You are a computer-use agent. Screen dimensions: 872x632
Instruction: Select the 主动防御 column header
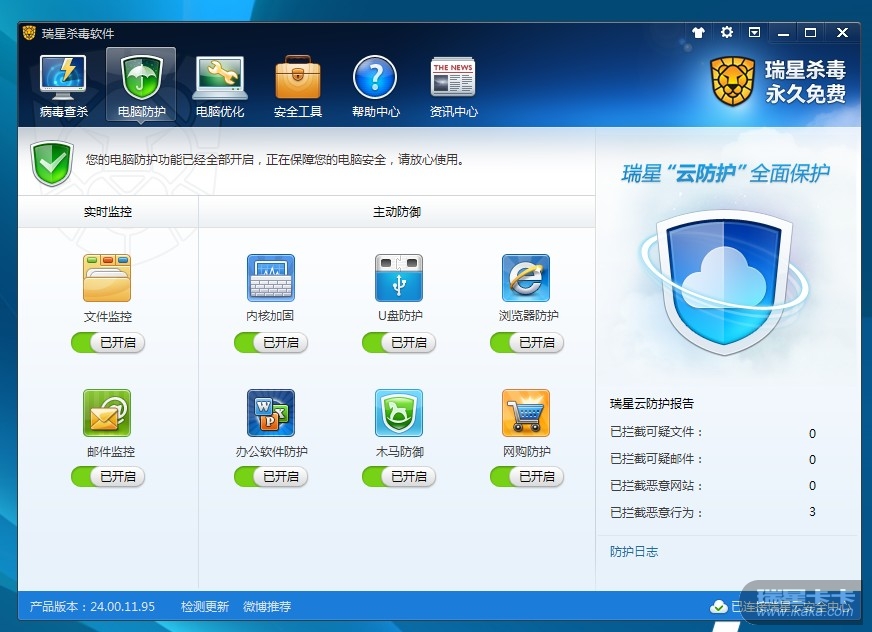point(397,211)
